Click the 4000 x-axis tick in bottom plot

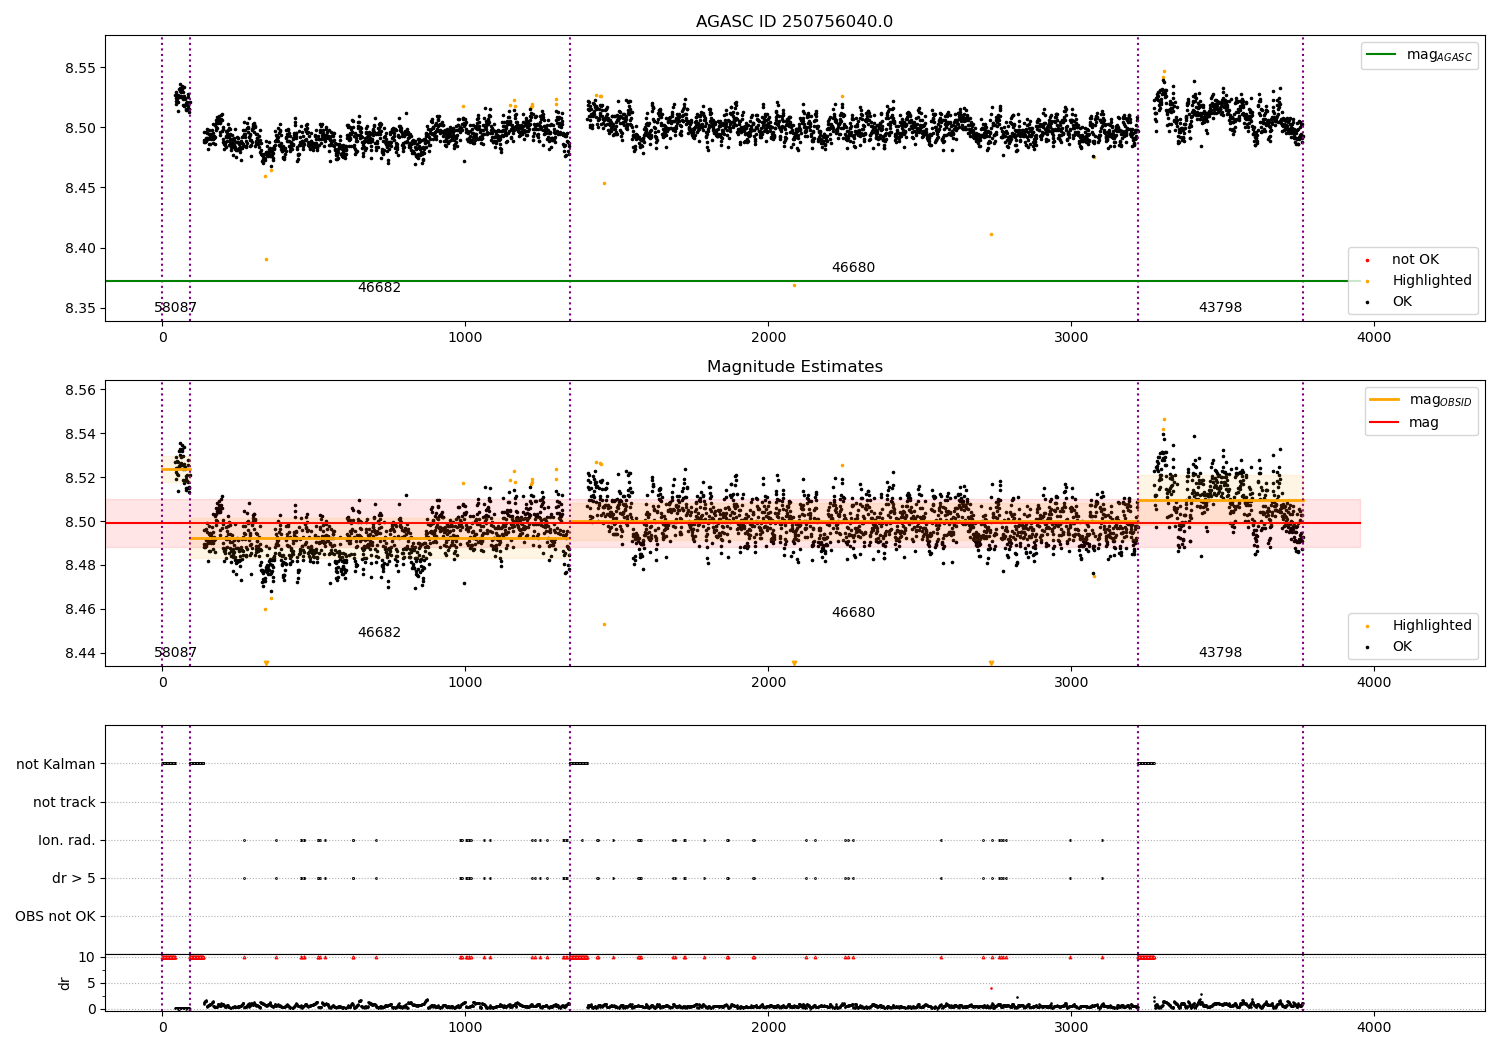pyautogui.click(x=1374, y=1027)
